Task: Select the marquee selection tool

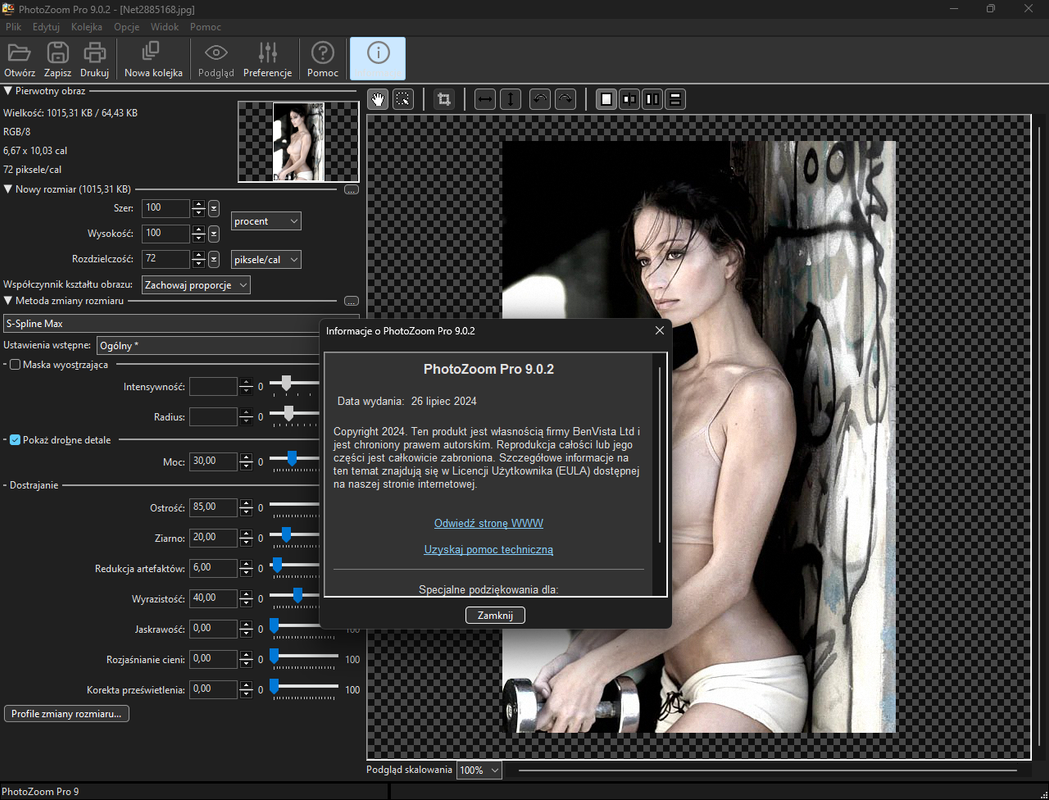Action: pyautogui.click(x=403, y=100)
